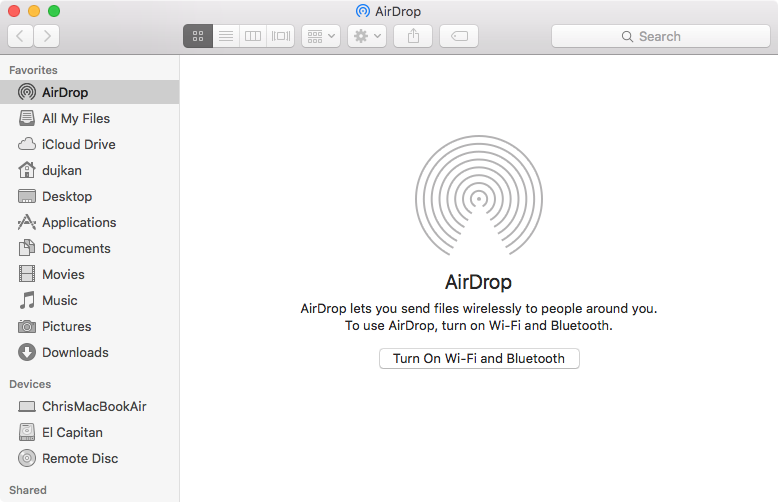Click the AirDrop icon in the title bar
This screenshot has width=778, height=502.
(x=363, y=11)
